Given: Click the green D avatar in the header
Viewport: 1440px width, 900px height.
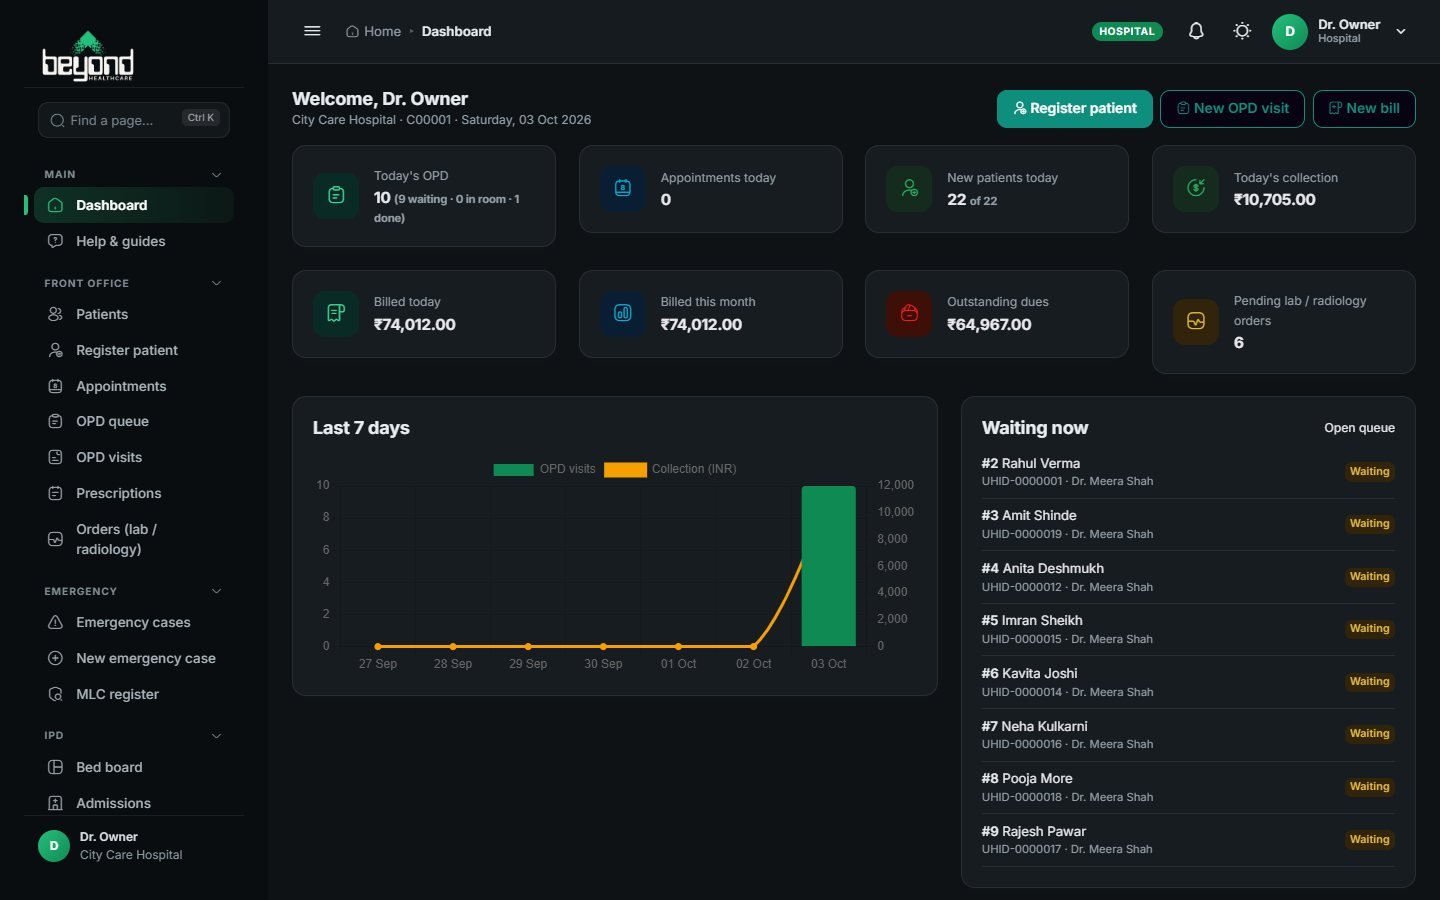Looking at the screenshot, I should (x=1290, y=31).
